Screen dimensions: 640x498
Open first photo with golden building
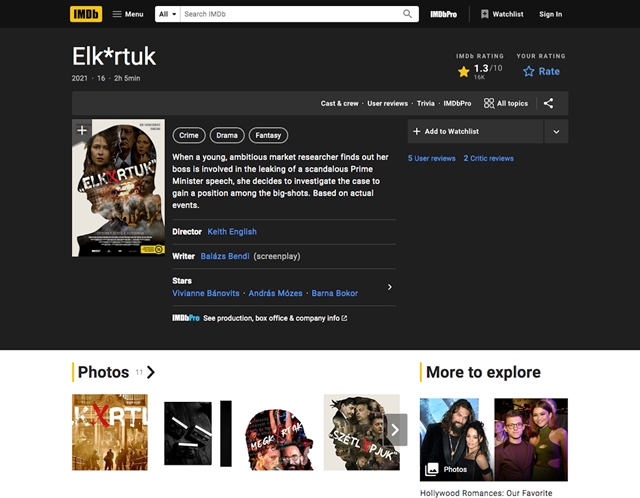coord(110,432)
